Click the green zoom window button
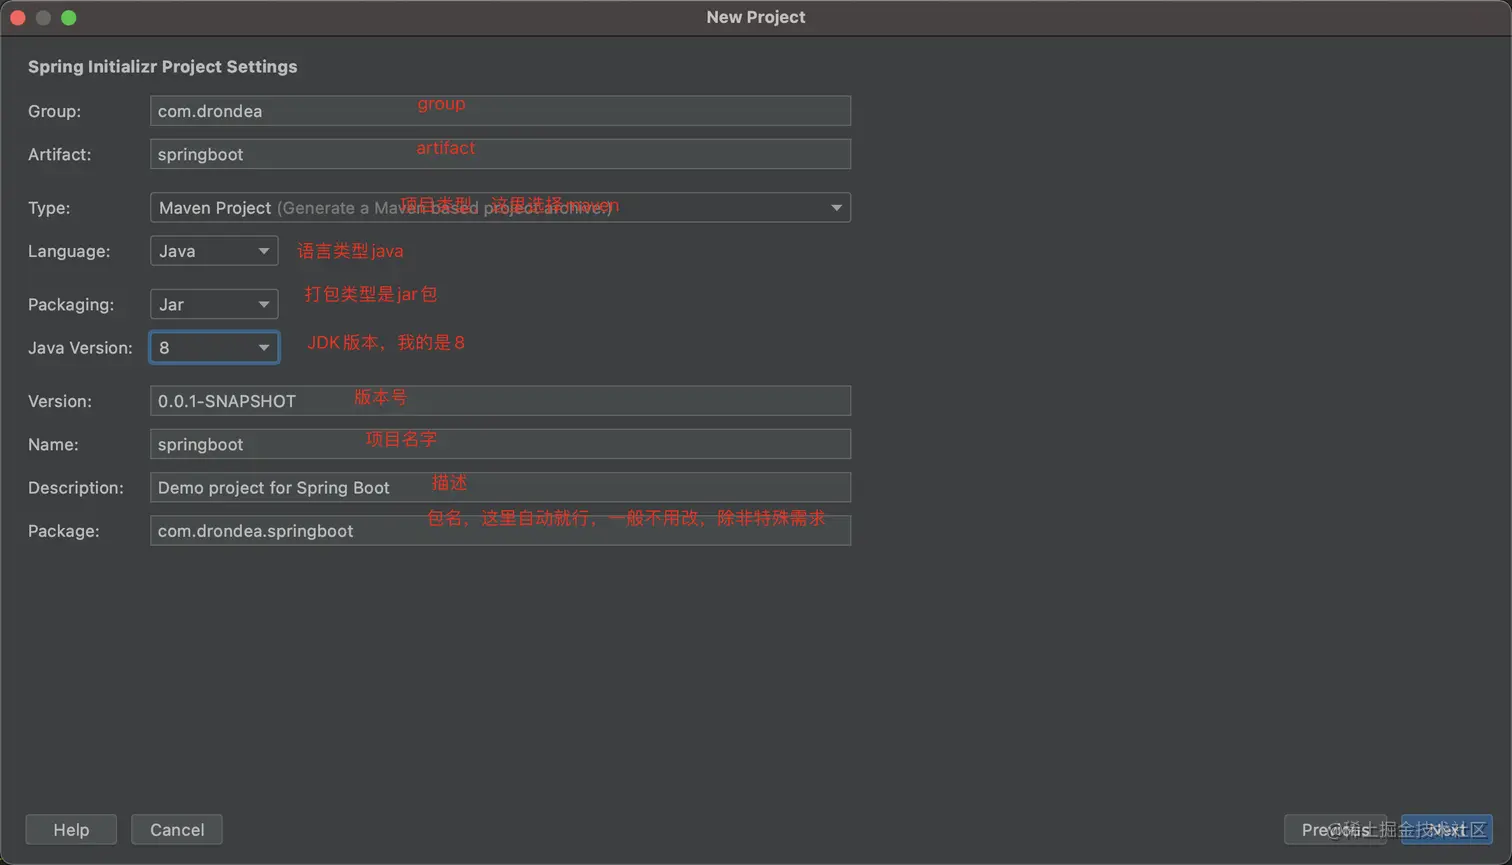1512x865 pixels. pyautogui.click(x=69, y=18)
